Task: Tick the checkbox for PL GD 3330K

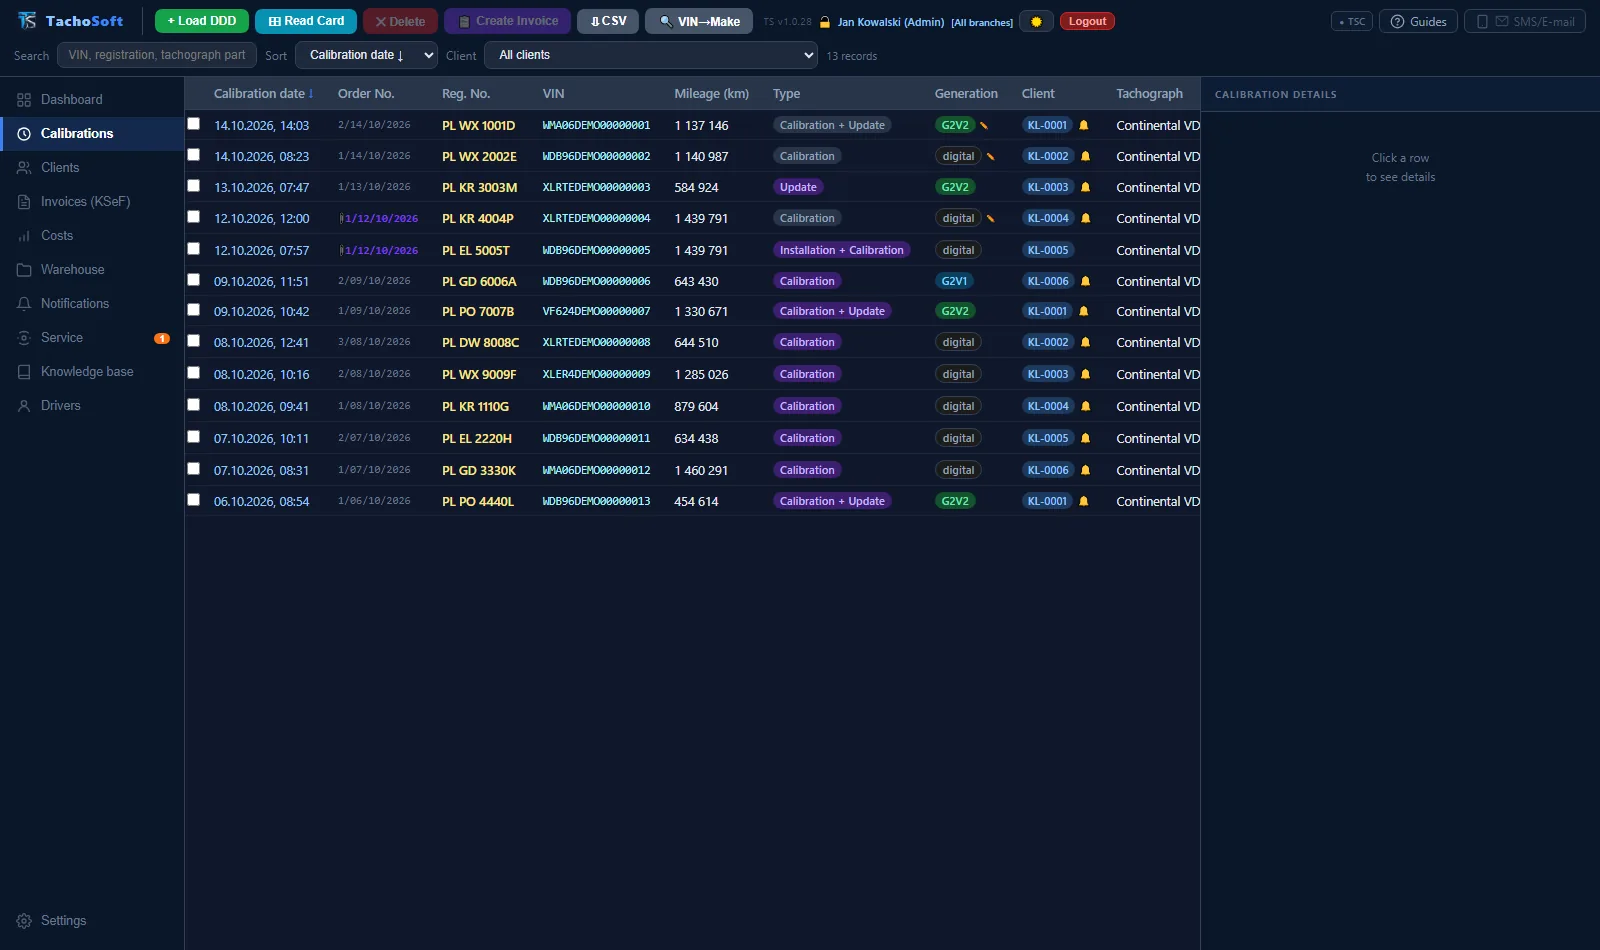Action: click(194, 469)
